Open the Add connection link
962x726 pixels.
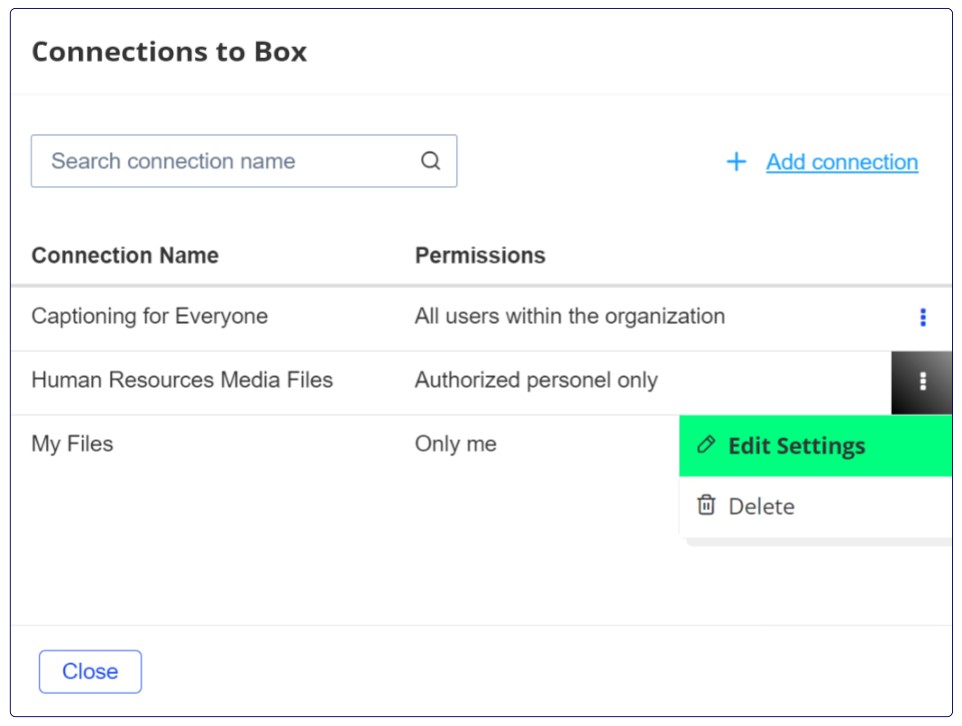point(841,161)
